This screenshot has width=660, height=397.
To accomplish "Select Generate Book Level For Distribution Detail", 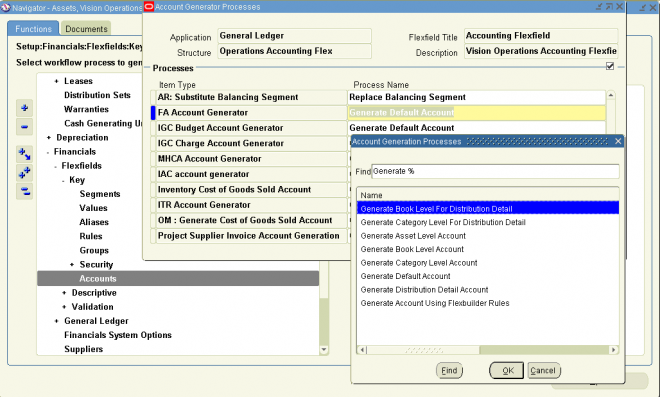I will 487,209.
